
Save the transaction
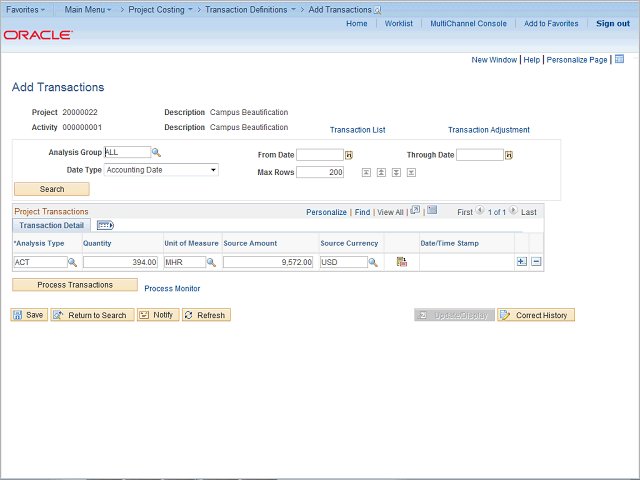click(29, 315)
